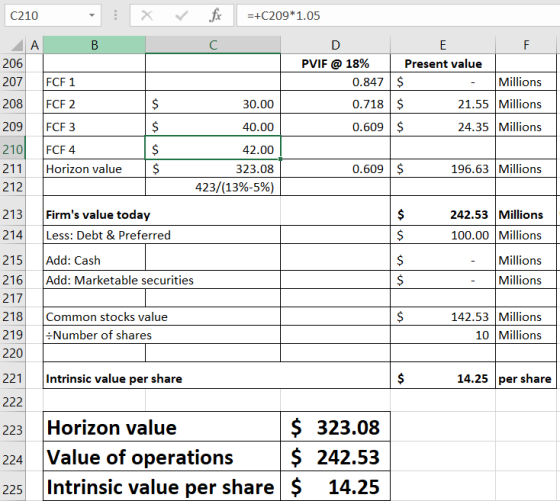Select the 'Add: Marketable securities' cell
The height and width of the screenshot is (501, 560).
pos(162,280)
